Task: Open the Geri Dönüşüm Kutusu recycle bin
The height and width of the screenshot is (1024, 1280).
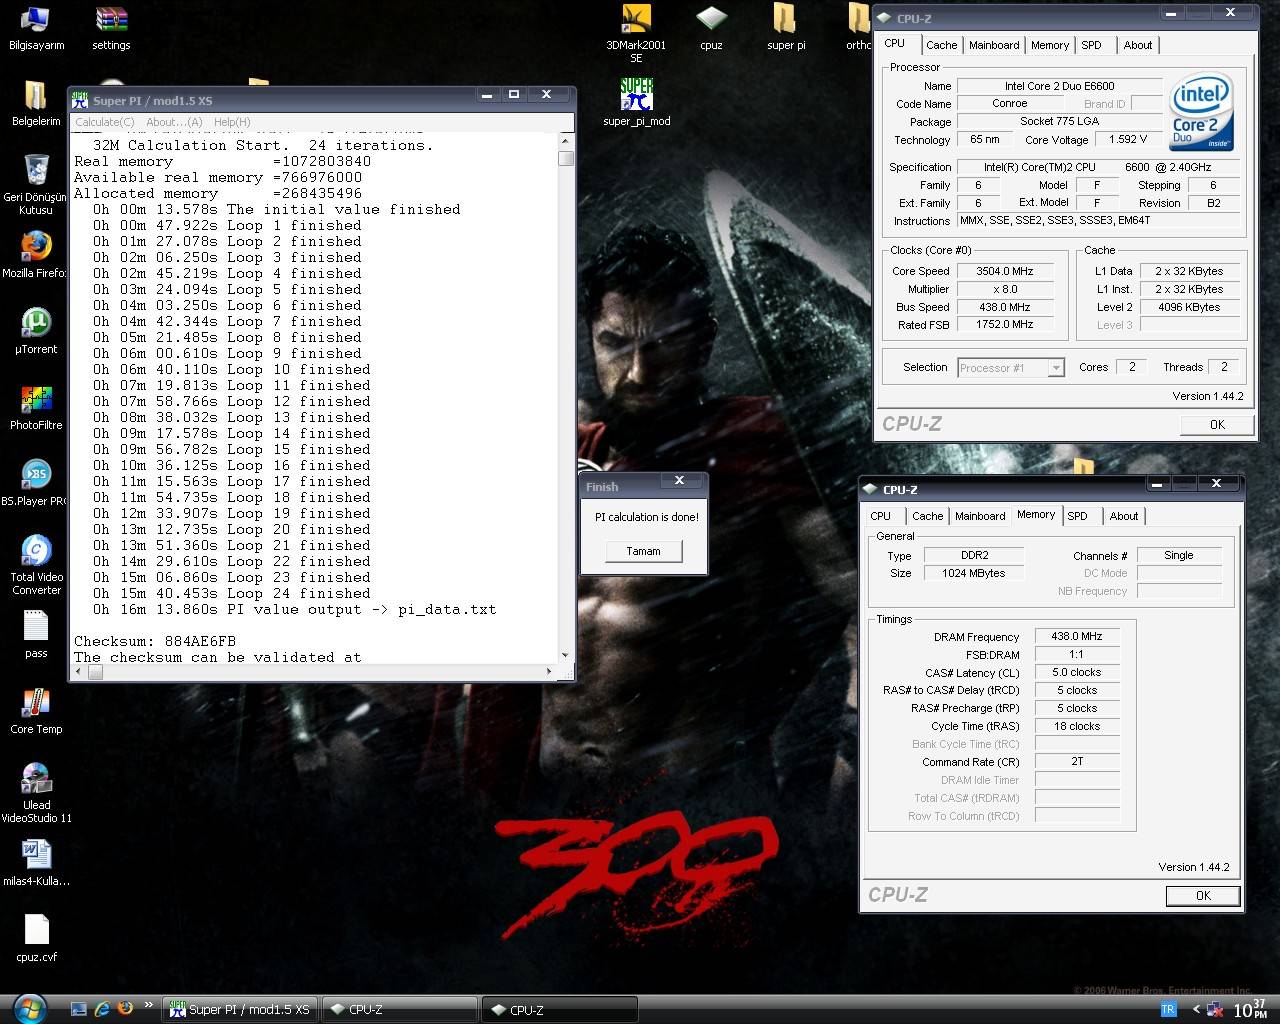Action: pos(36,184)
